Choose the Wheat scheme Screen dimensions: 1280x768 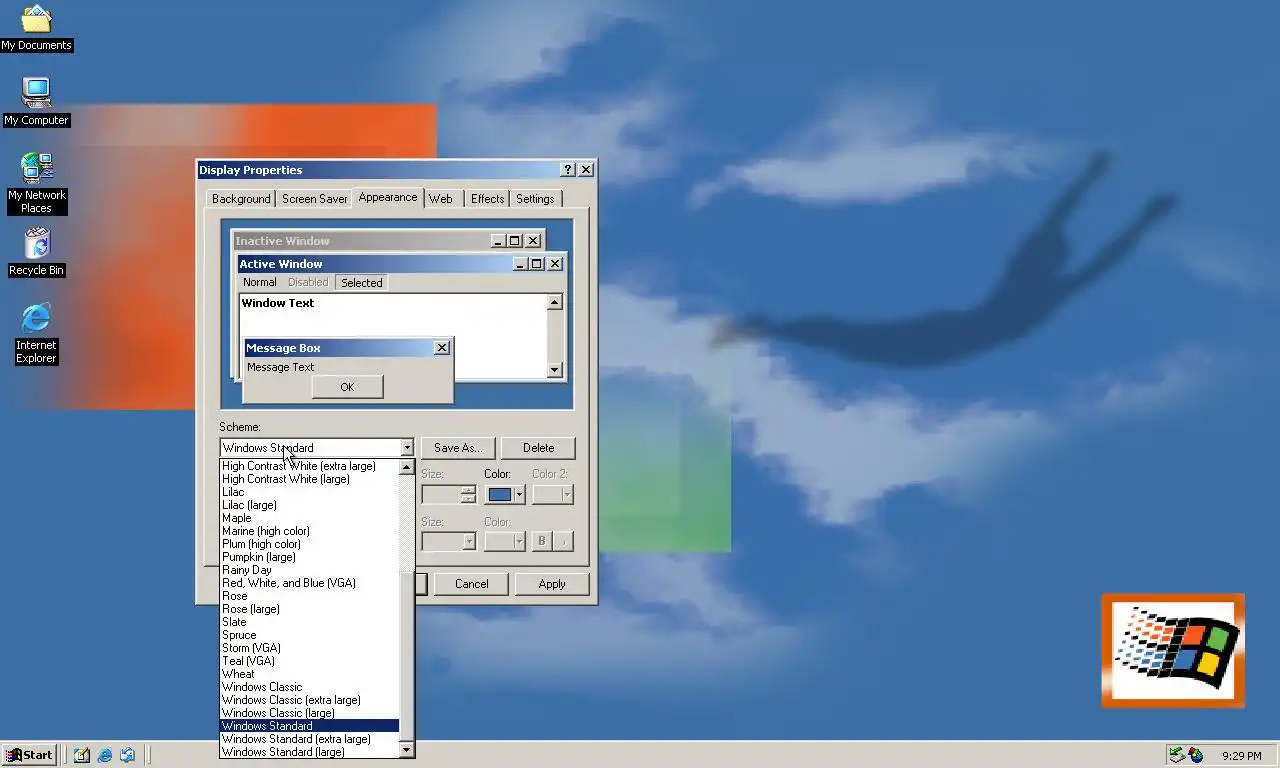coord(310,674)
